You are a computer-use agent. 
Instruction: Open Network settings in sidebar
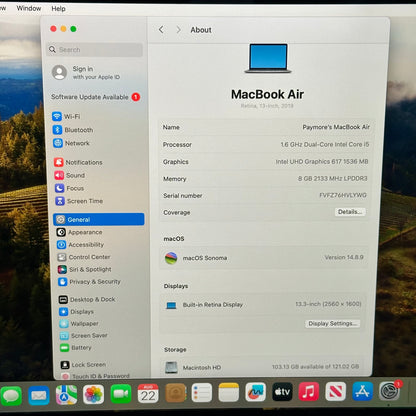click(71, 143)
